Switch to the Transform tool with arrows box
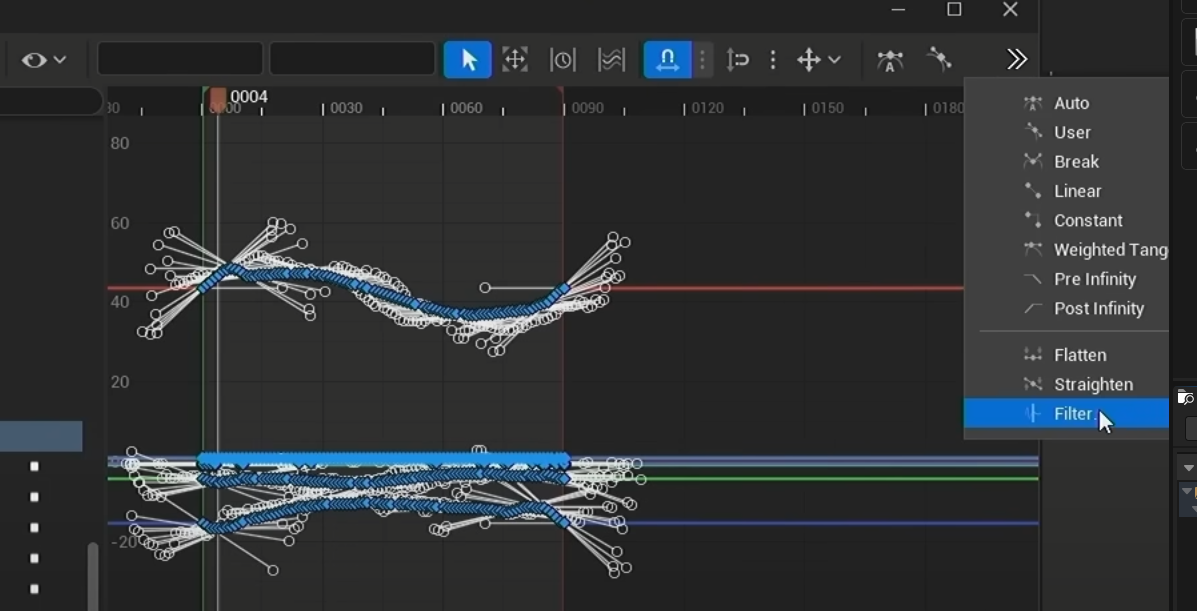This screenshot has height=611, width=1197. click(x=515, y=60)
